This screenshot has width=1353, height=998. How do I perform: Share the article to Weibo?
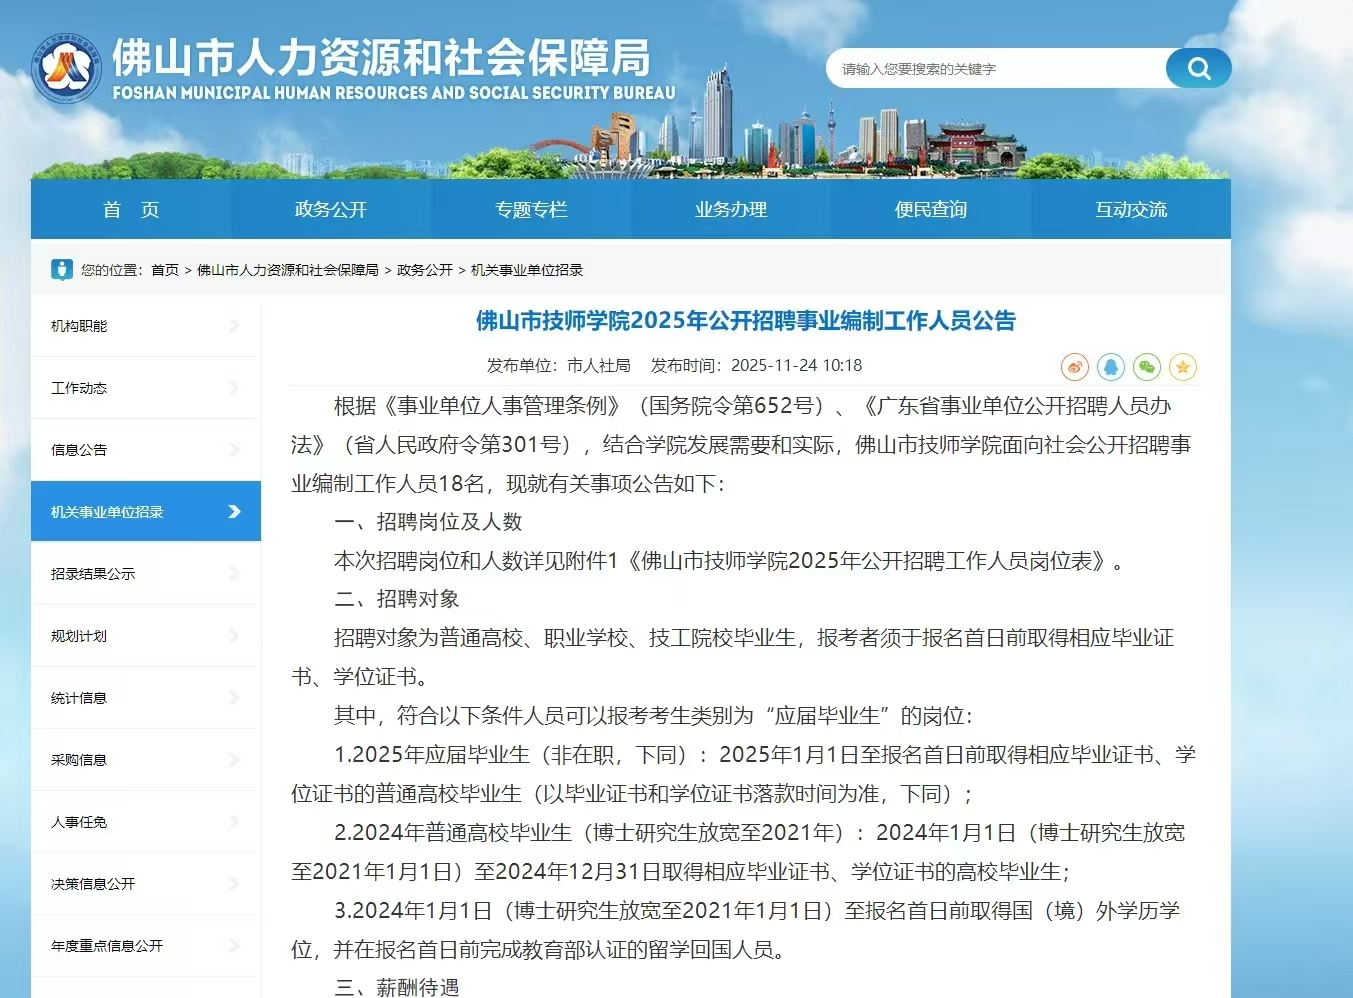pyautogui.click(x=1074, y=367)
